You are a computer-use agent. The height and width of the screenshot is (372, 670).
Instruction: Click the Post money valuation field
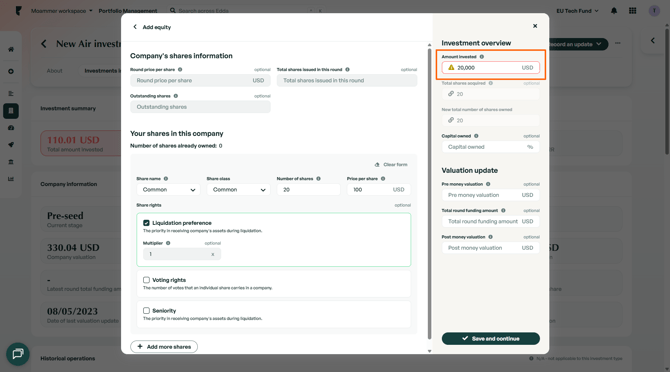(x=491, y=248)
